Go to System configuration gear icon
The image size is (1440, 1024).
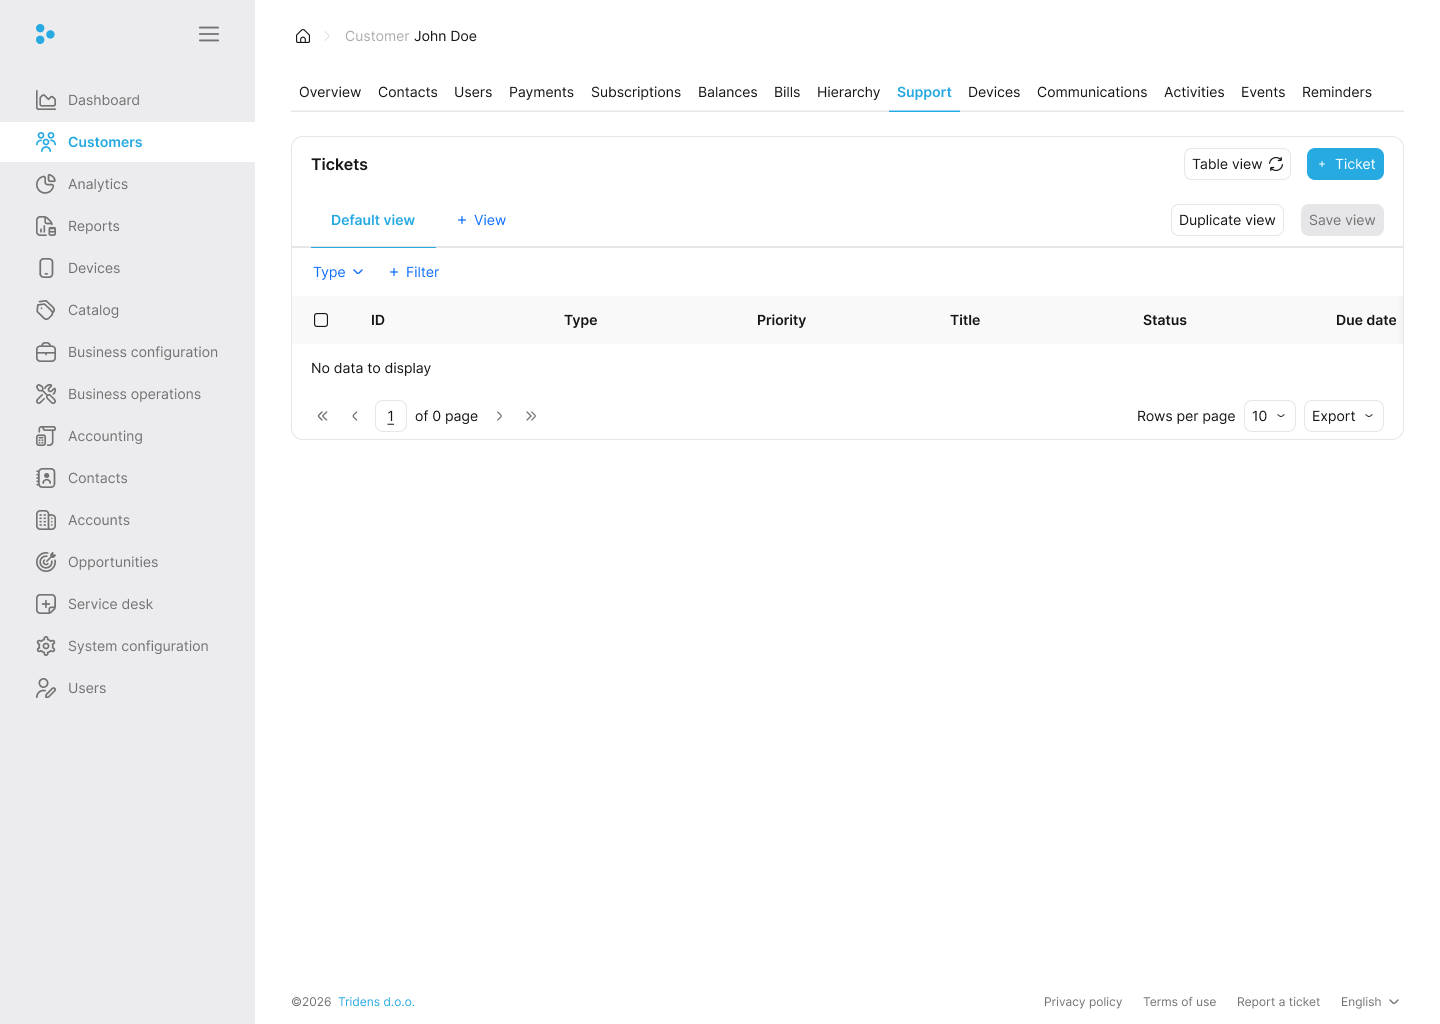pyautogui.click(x=46, y=646)
